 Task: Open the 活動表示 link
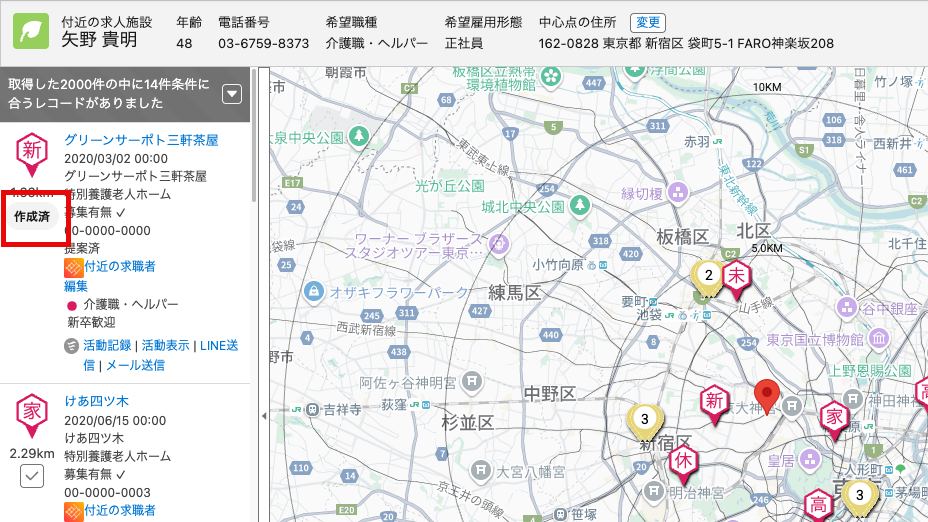[165, 346]
